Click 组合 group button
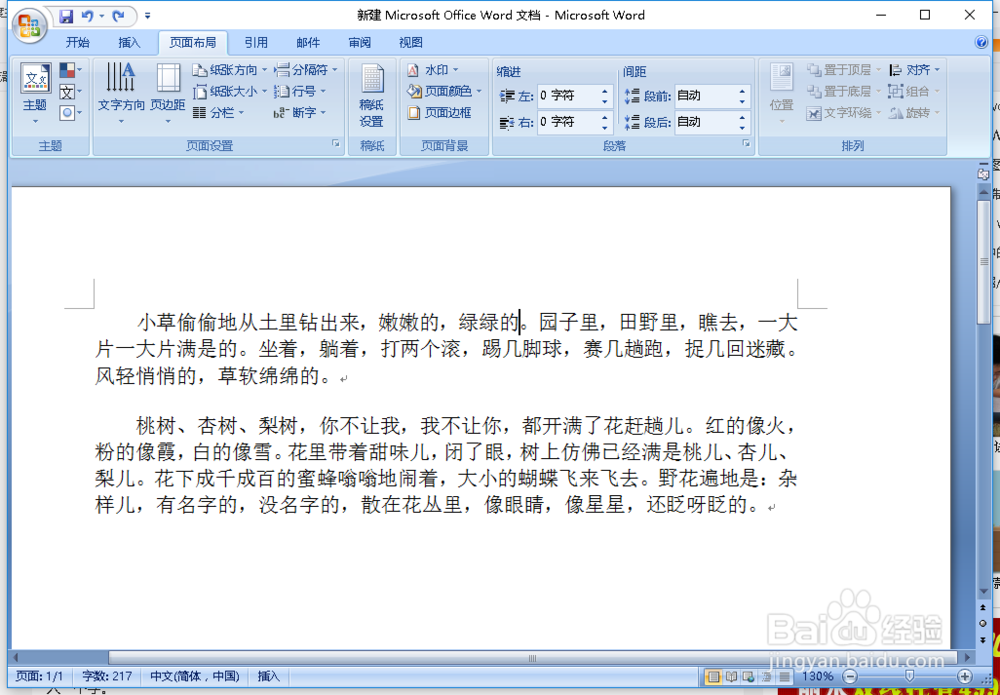1000x695 pixels. point(915,91)
